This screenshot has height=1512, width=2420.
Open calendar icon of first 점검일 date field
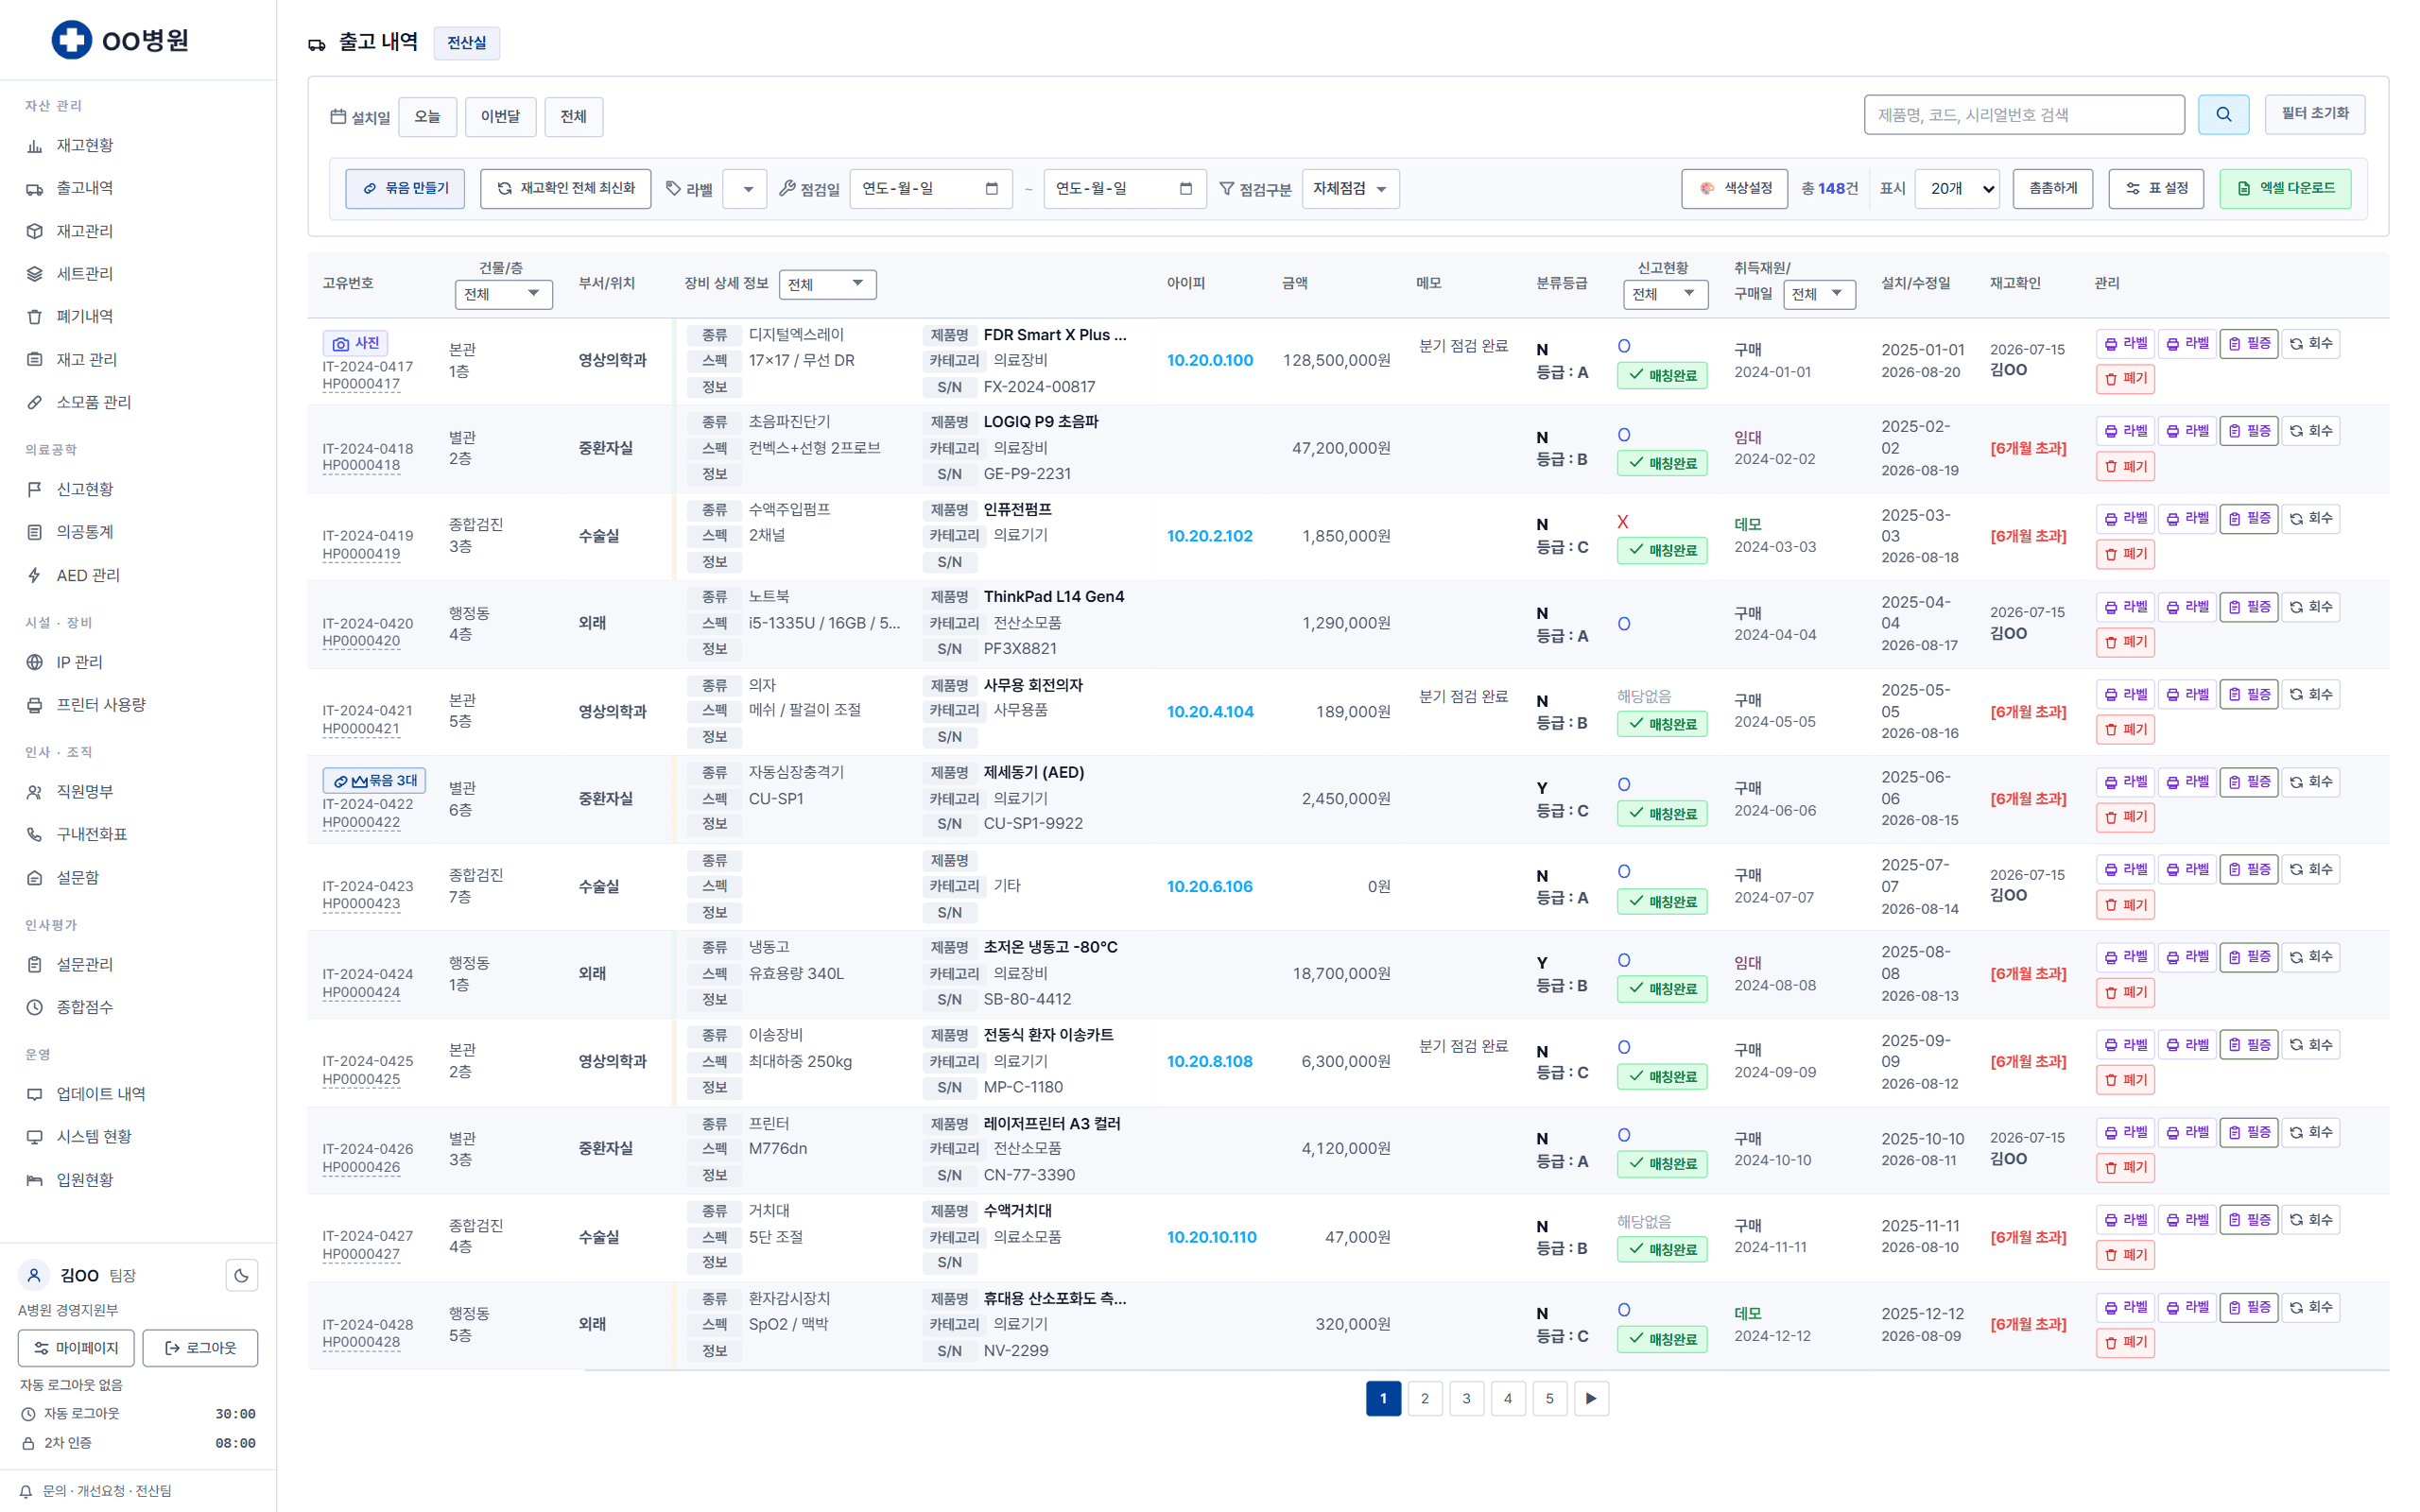[991, 189]
